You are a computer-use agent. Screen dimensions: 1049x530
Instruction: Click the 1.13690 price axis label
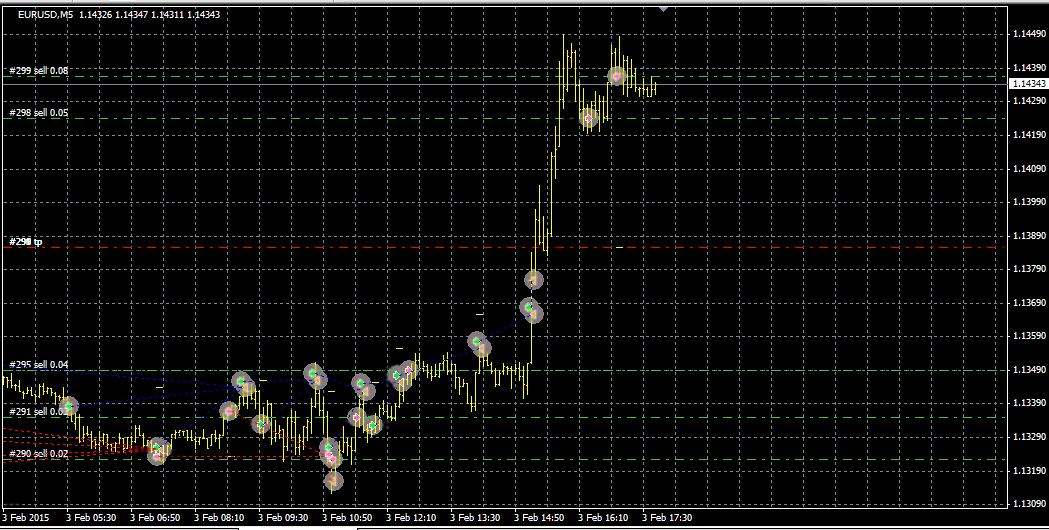point(1029,302)
